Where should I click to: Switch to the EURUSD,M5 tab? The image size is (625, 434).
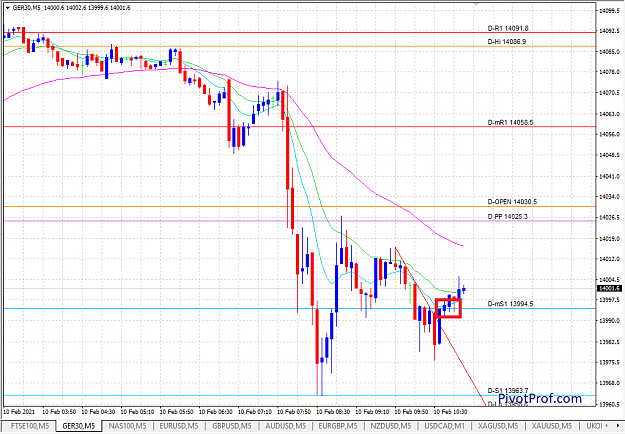click(179, 426)
